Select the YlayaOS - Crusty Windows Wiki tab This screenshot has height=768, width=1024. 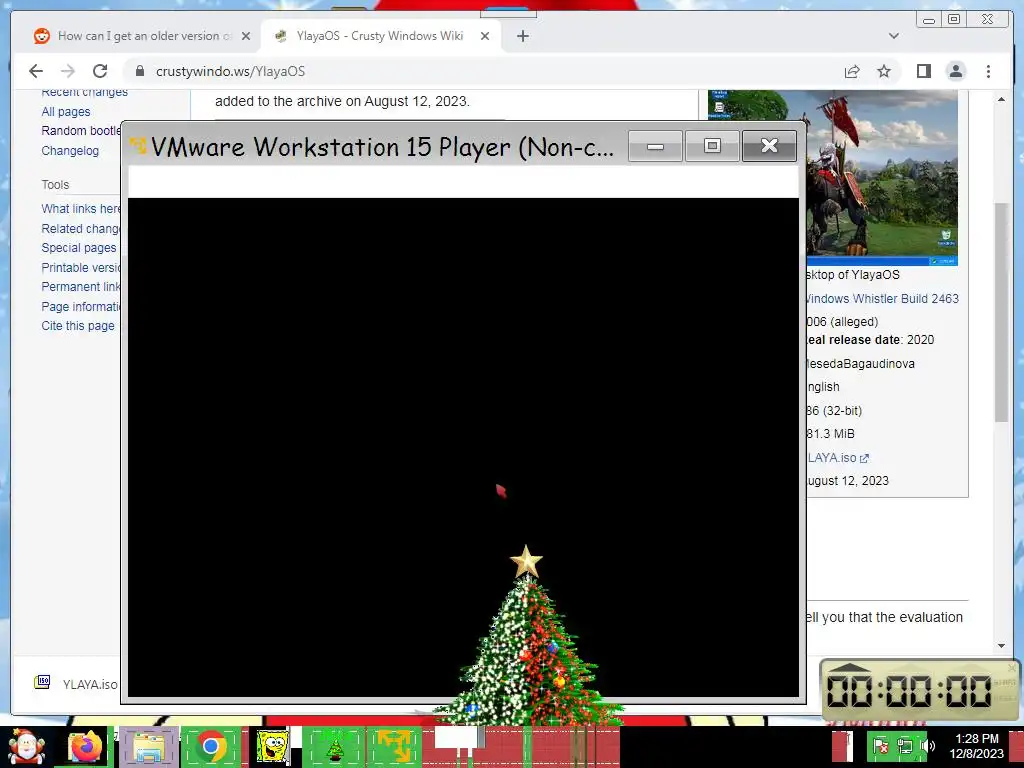379,36
